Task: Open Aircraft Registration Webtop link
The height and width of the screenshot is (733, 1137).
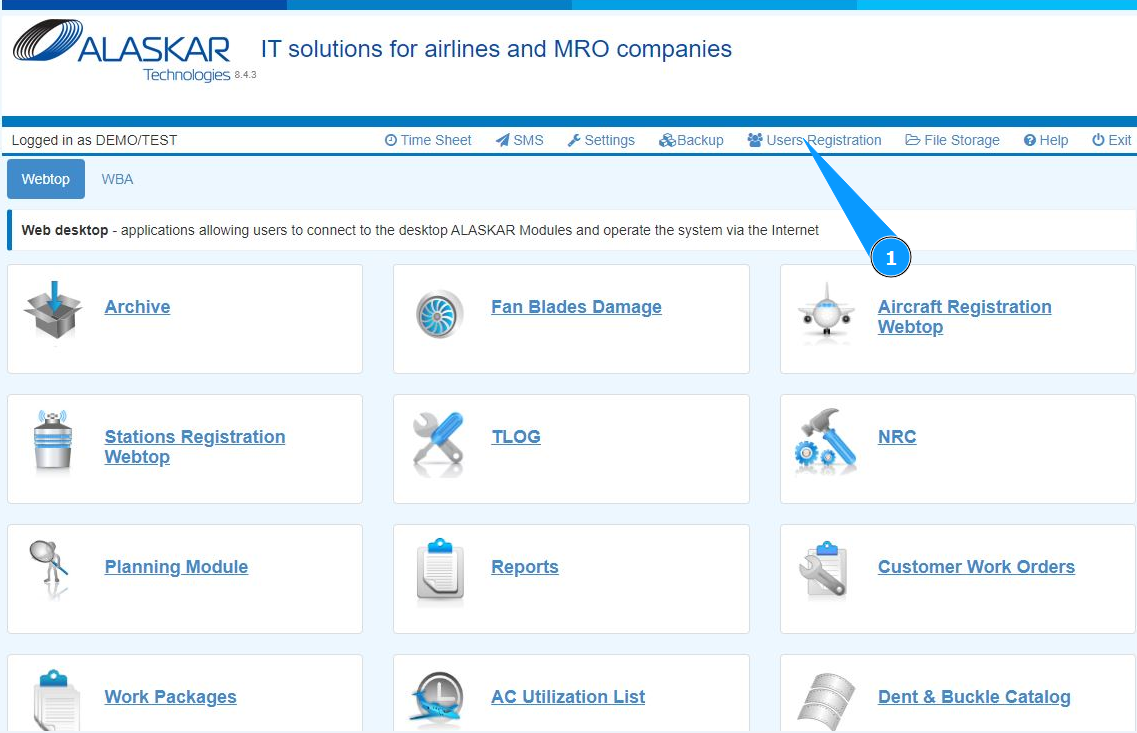Action: (x=964, y=317)
